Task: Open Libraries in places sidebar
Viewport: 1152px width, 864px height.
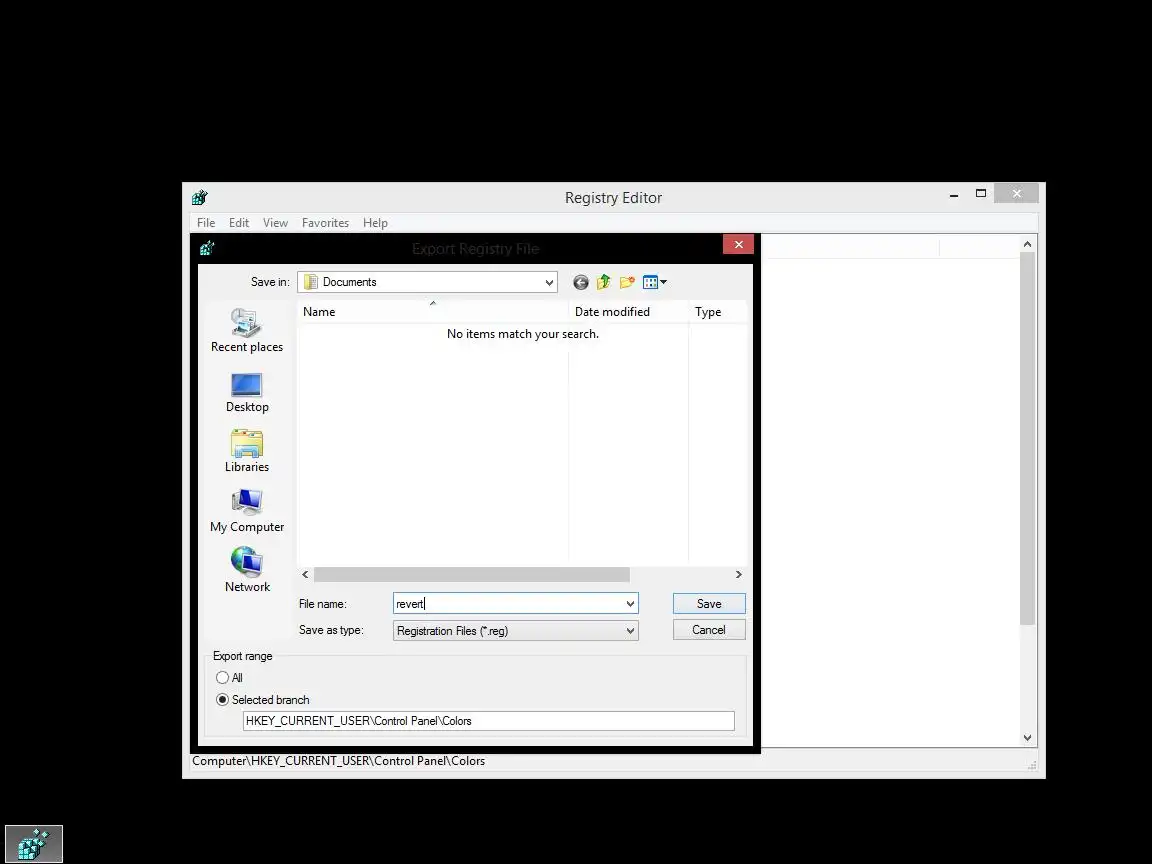Action: (247, 452)
